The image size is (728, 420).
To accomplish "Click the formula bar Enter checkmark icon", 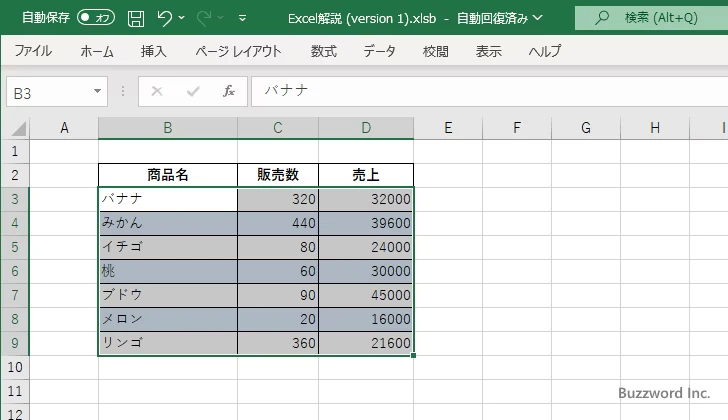I will pos(193,91).
